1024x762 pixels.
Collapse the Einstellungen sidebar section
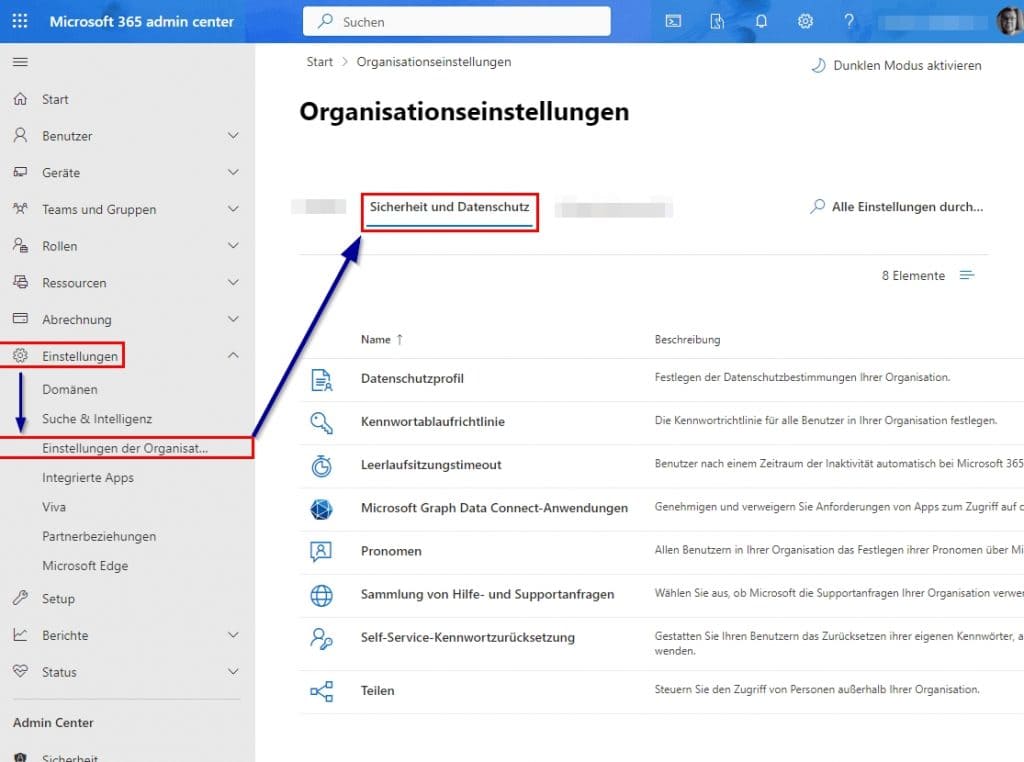(x=233, y=355)
